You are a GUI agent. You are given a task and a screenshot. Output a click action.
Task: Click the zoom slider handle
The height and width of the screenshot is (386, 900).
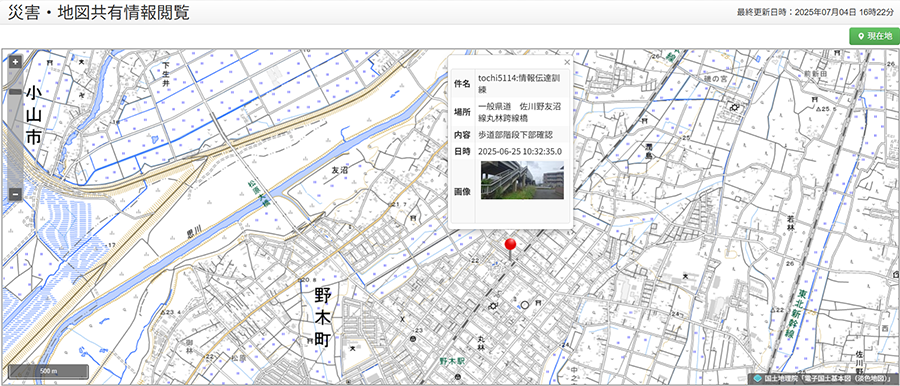point(15,92)
